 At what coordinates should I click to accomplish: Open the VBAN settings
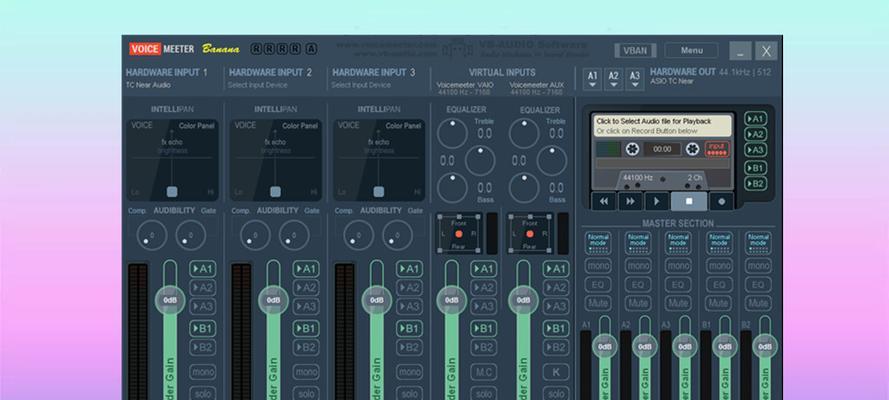coord(635,50)
